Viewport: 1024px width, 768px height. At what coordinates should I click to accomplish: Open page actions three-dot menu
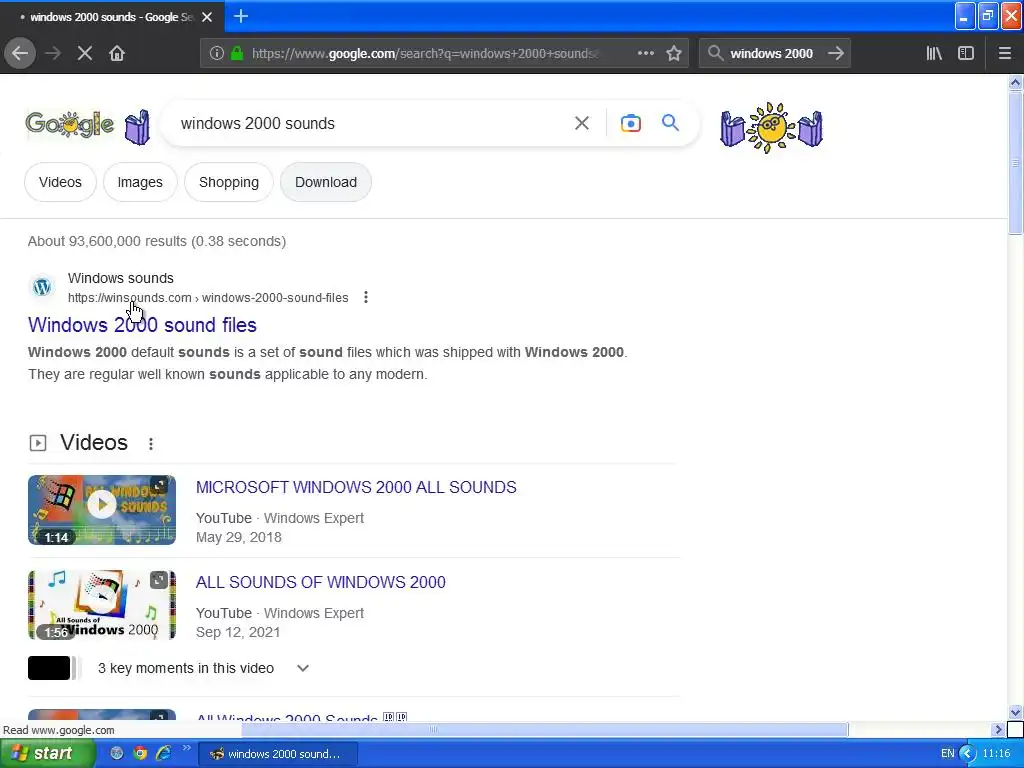click(646, 54)
